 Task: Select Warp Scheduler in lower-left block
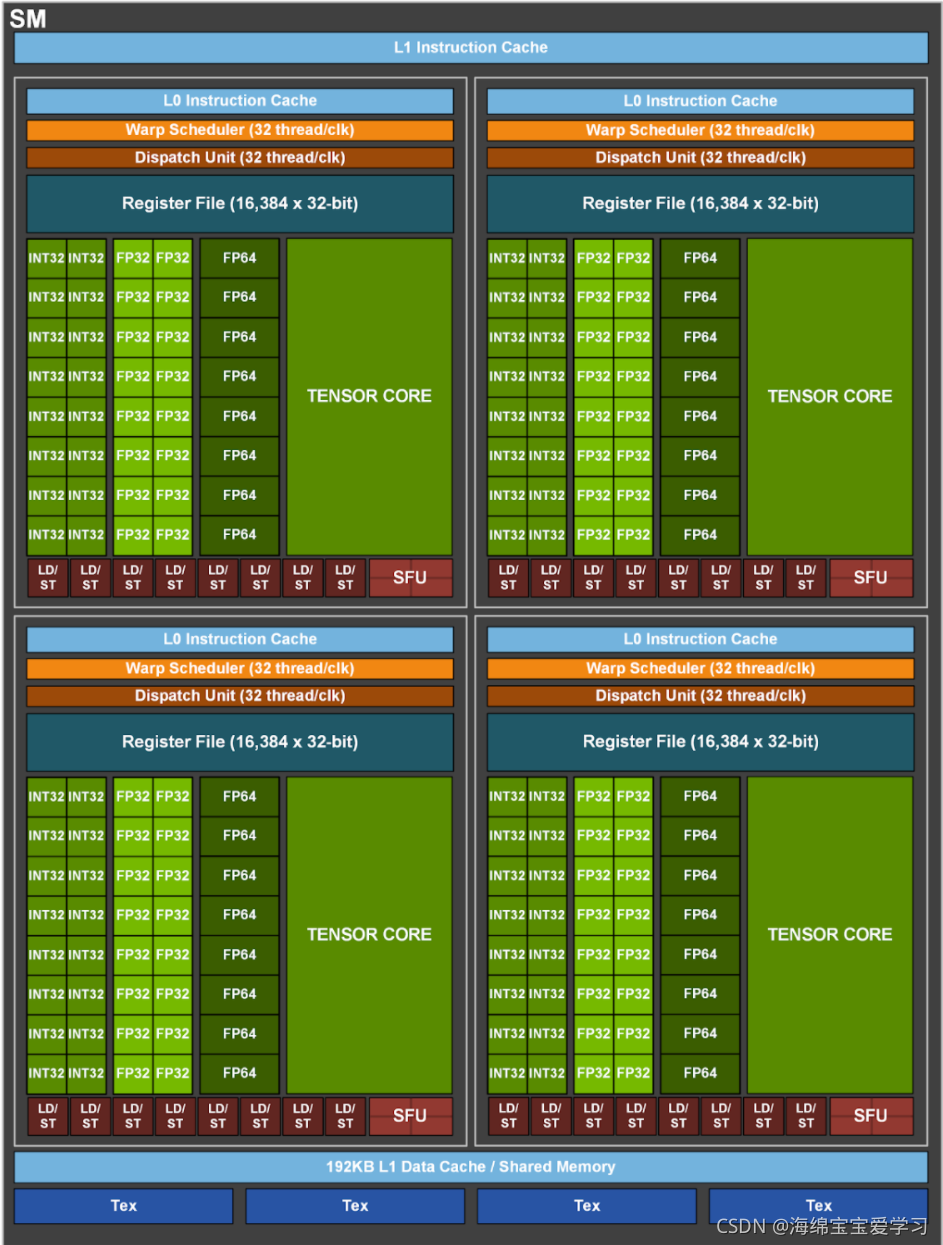240,668
